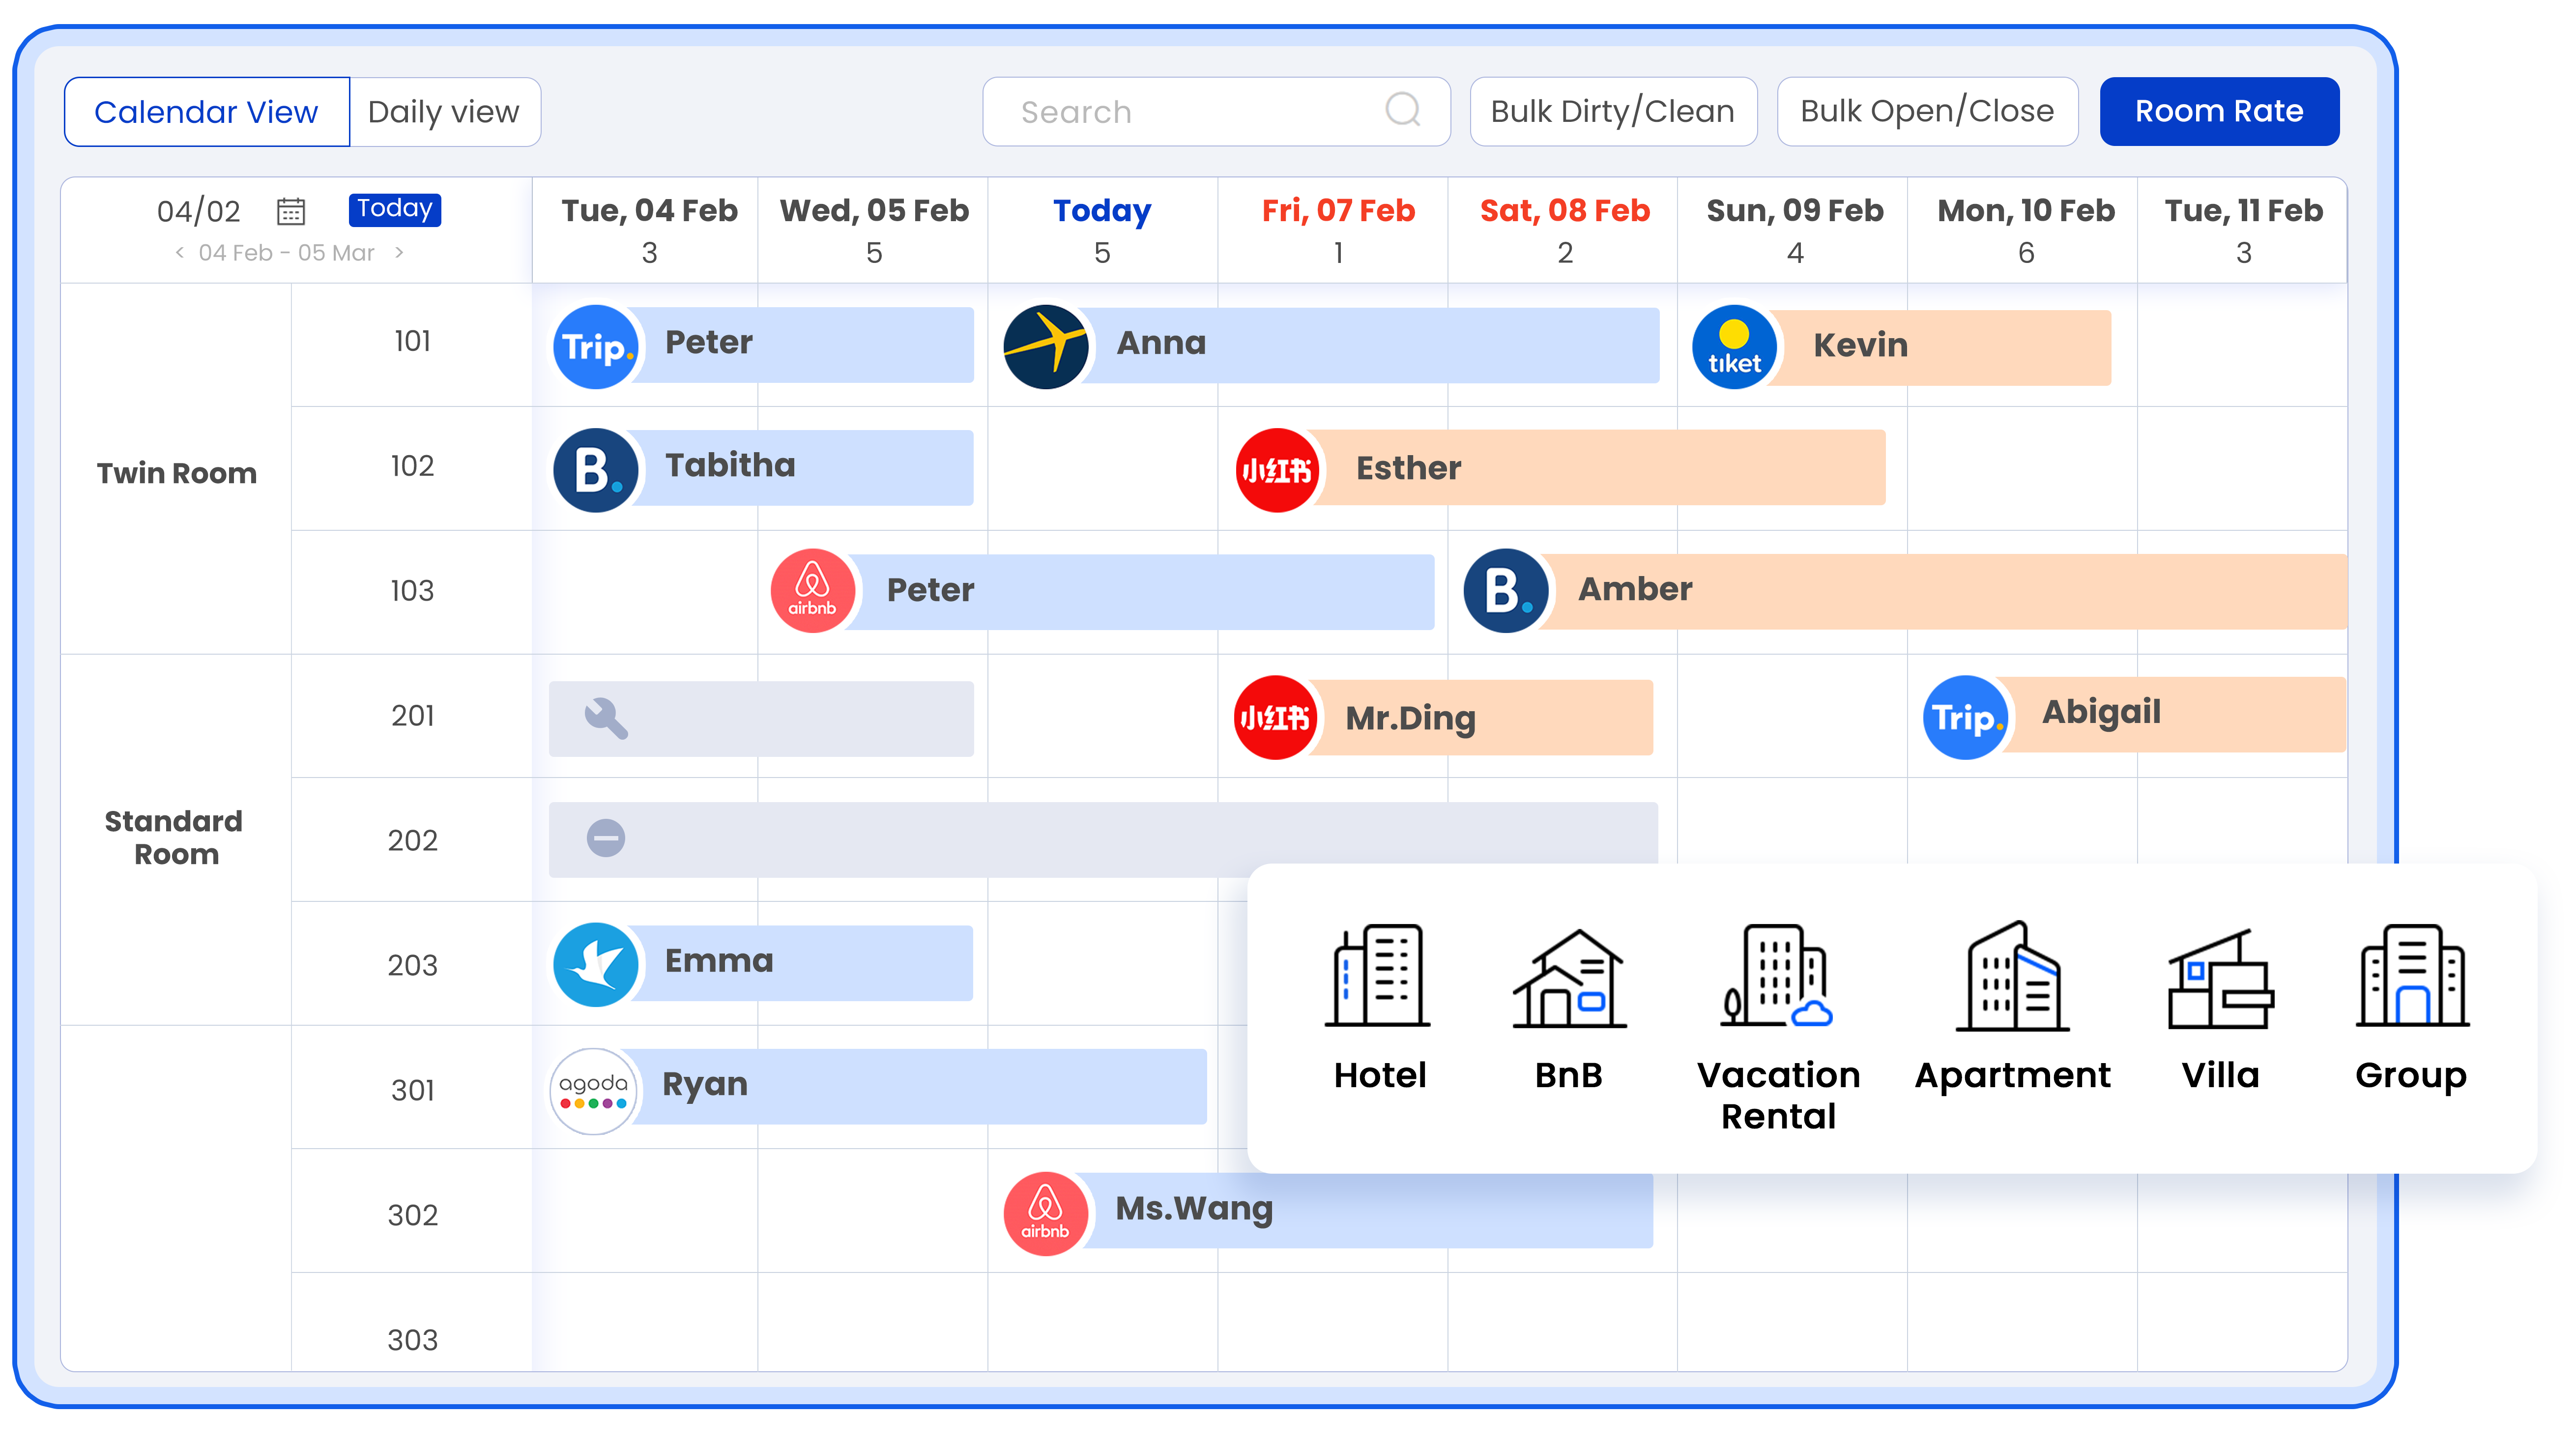Screen dimensions: 2576x1444
Task: Open Abigail's reservation bar in room 201
Action: pos(2134,714)
